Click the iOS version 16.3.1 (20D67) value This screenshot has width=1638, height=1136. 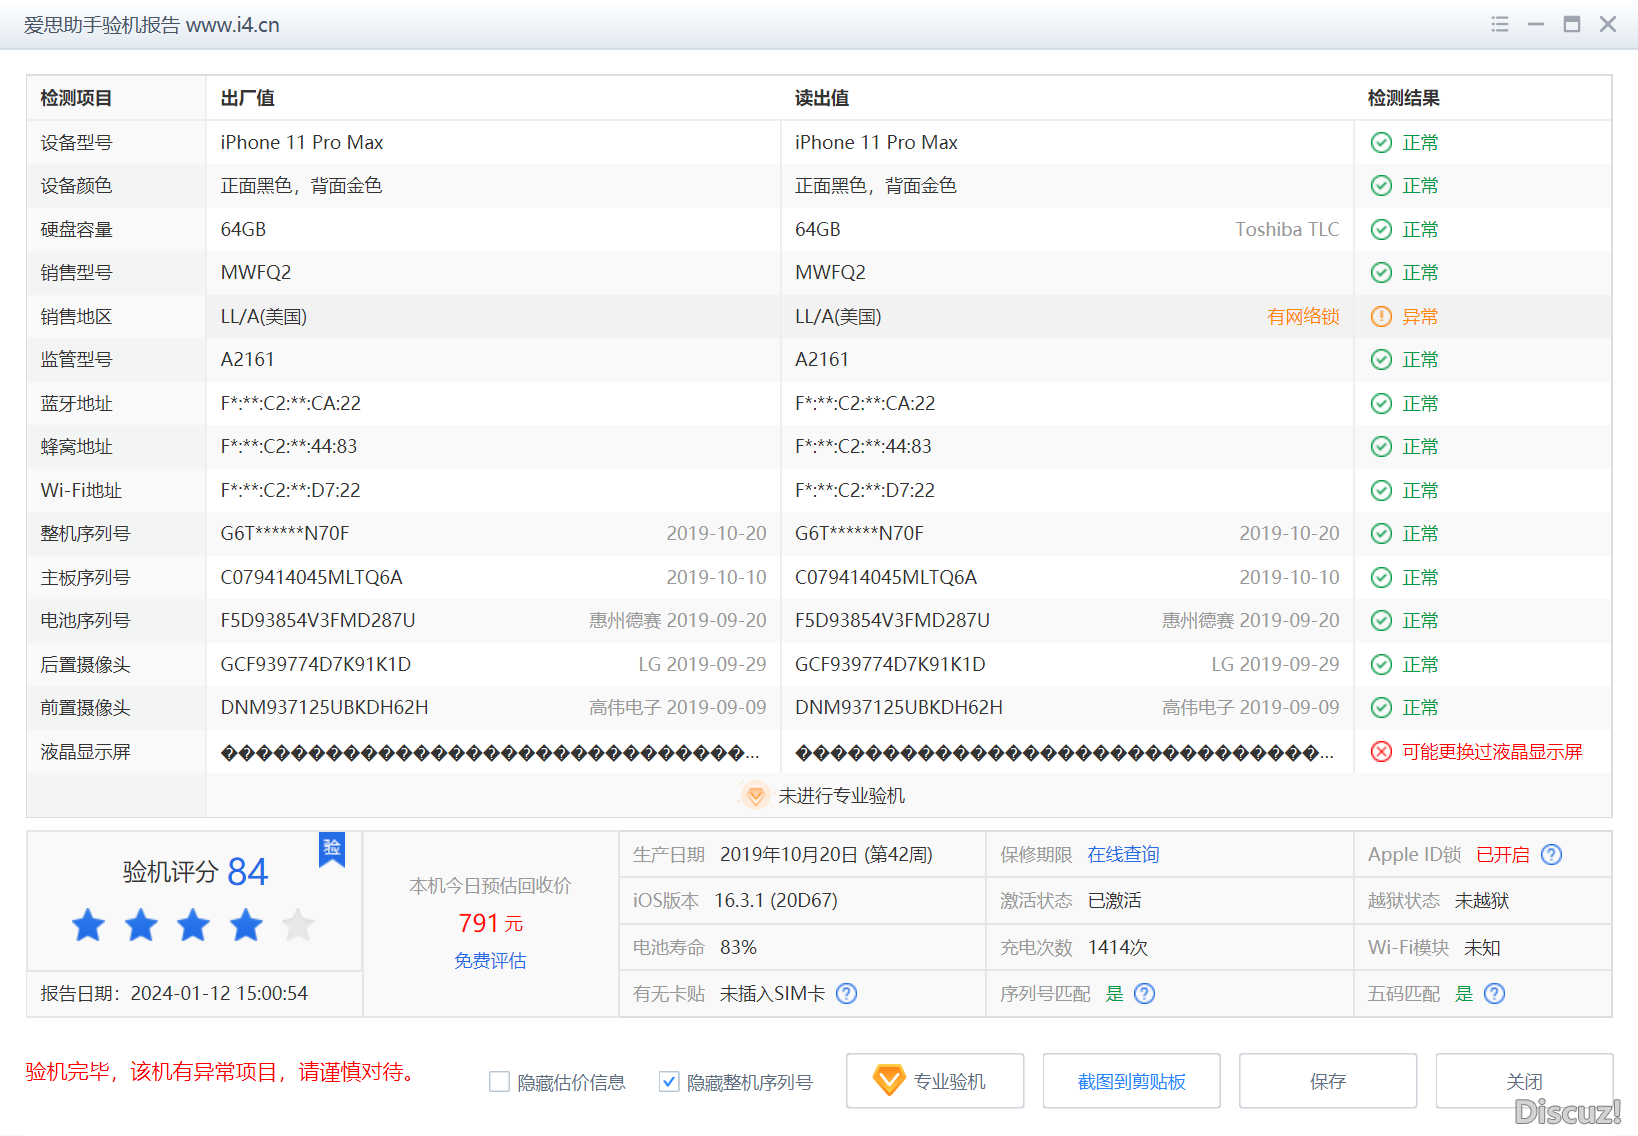click(776, 901)
